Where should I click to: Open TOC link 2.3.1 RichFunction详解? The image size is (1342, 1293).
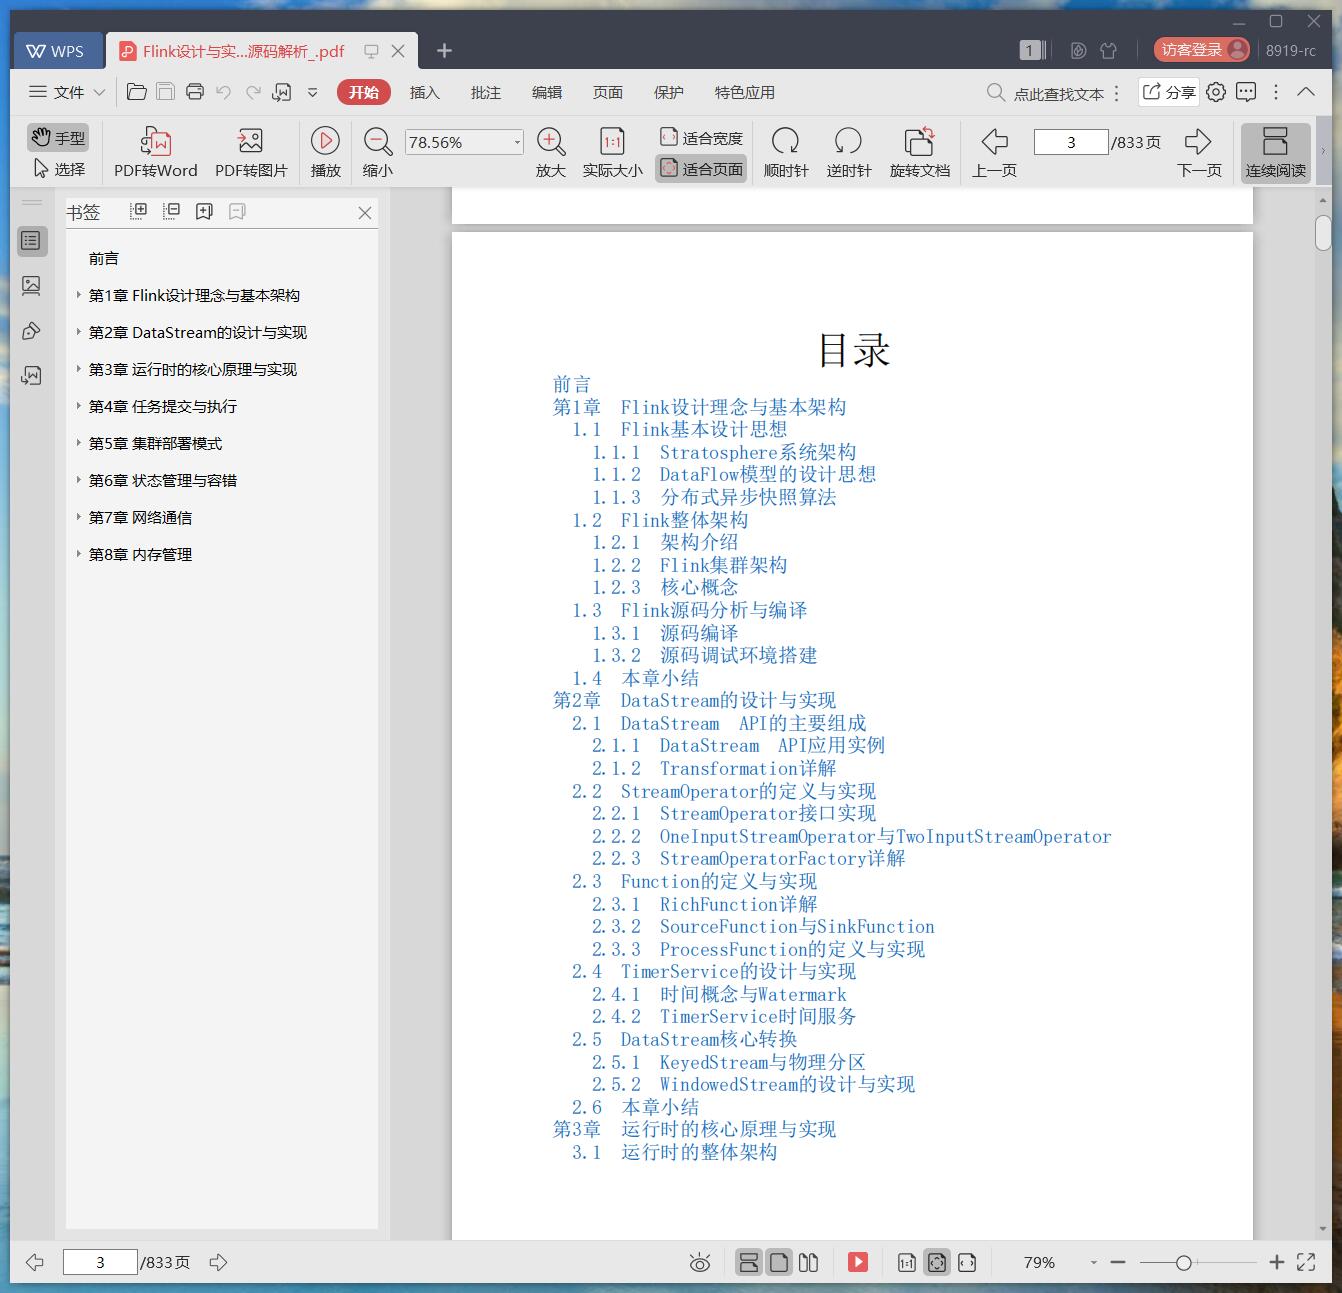coord(704,904)
